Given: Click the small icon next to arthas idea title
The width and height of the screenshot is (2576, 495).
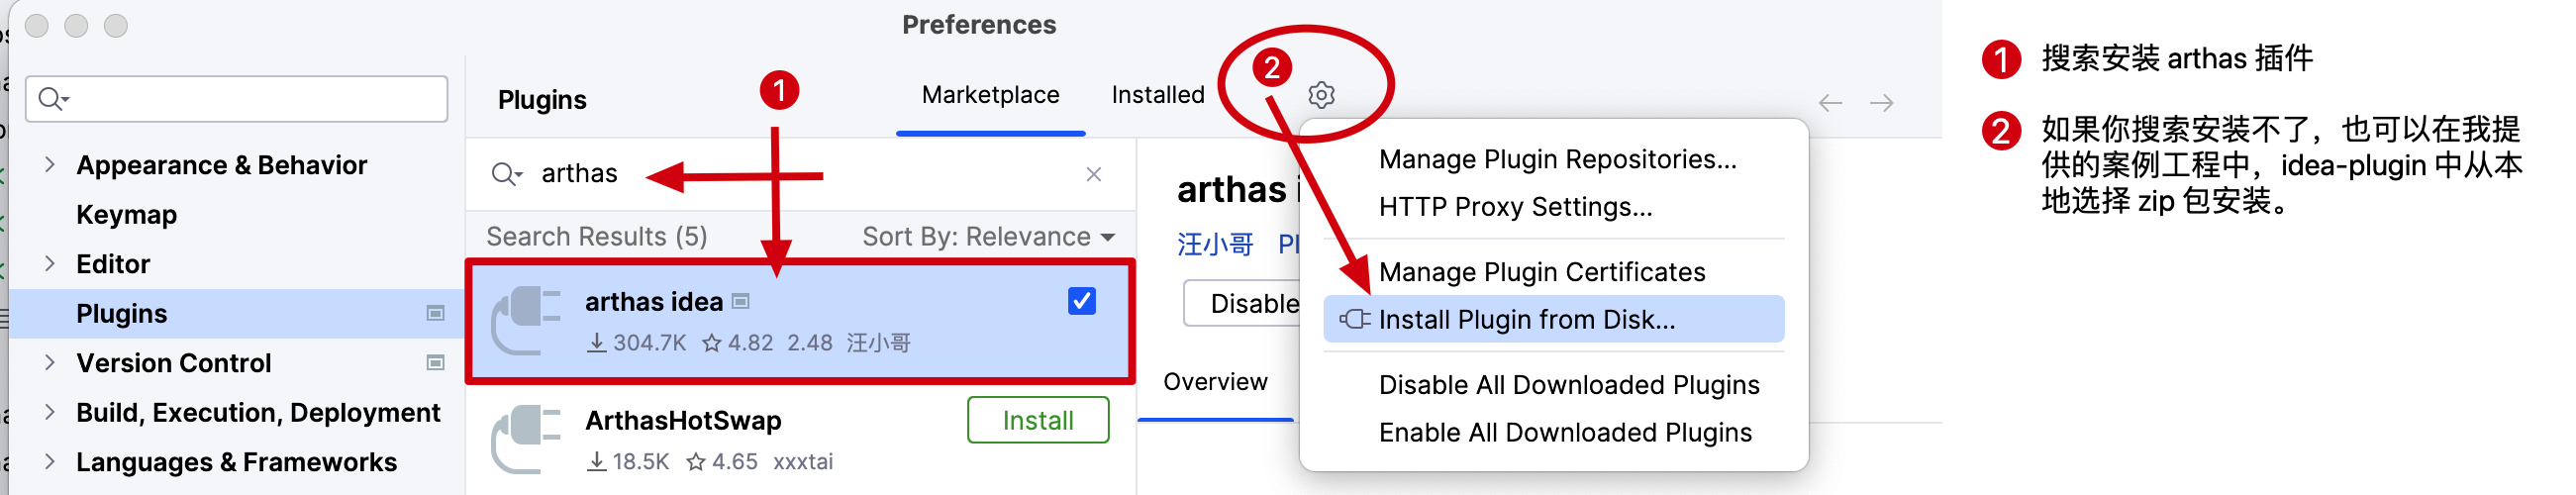Looking at the screenshot, I should click(x=740, y=302).
